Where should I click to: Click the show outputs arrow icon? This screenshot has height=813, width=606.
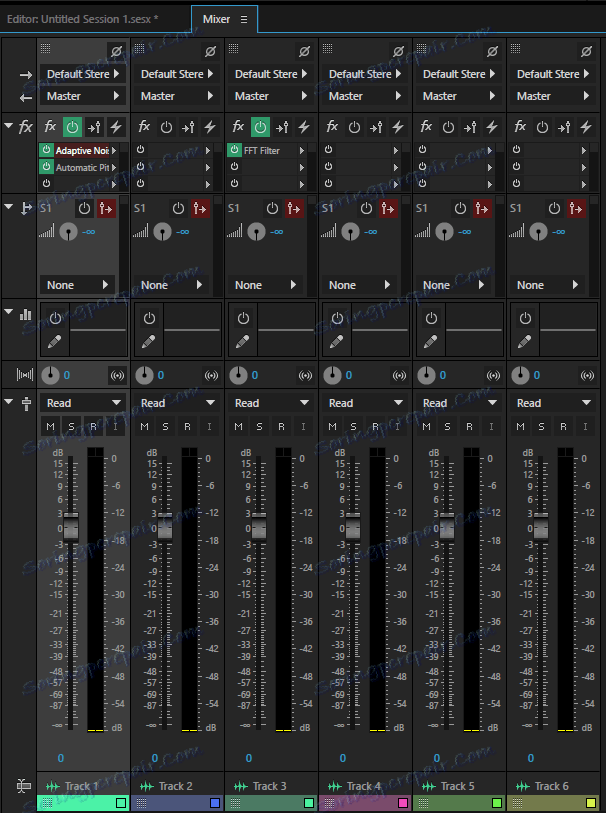(x=25, y=97)
